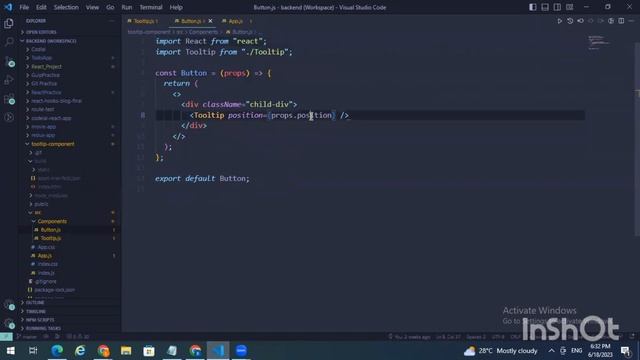Open Explorer panel More Actions ellipsis
Viewport: 640px width, 360px height.
112,21
